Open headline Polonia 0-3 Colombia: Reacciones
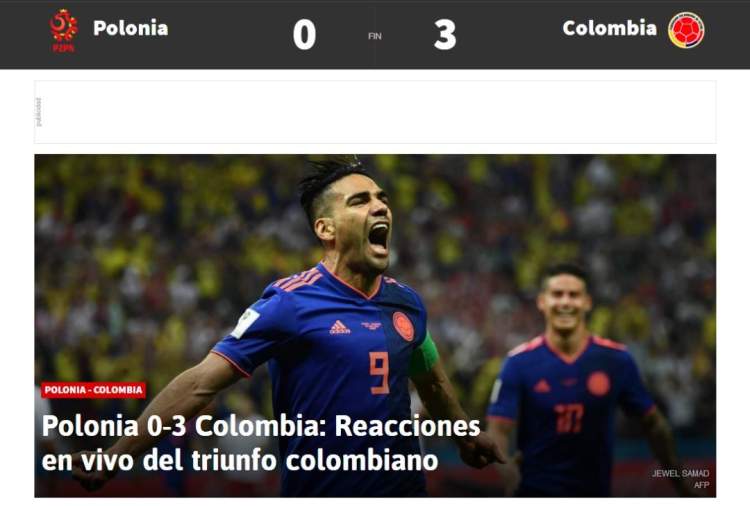This screenshot has width=750, height=506. 261,426
